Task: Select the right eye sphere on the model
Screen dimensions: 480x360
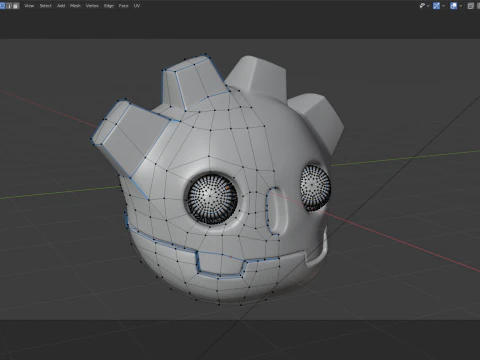Action: 315,188
